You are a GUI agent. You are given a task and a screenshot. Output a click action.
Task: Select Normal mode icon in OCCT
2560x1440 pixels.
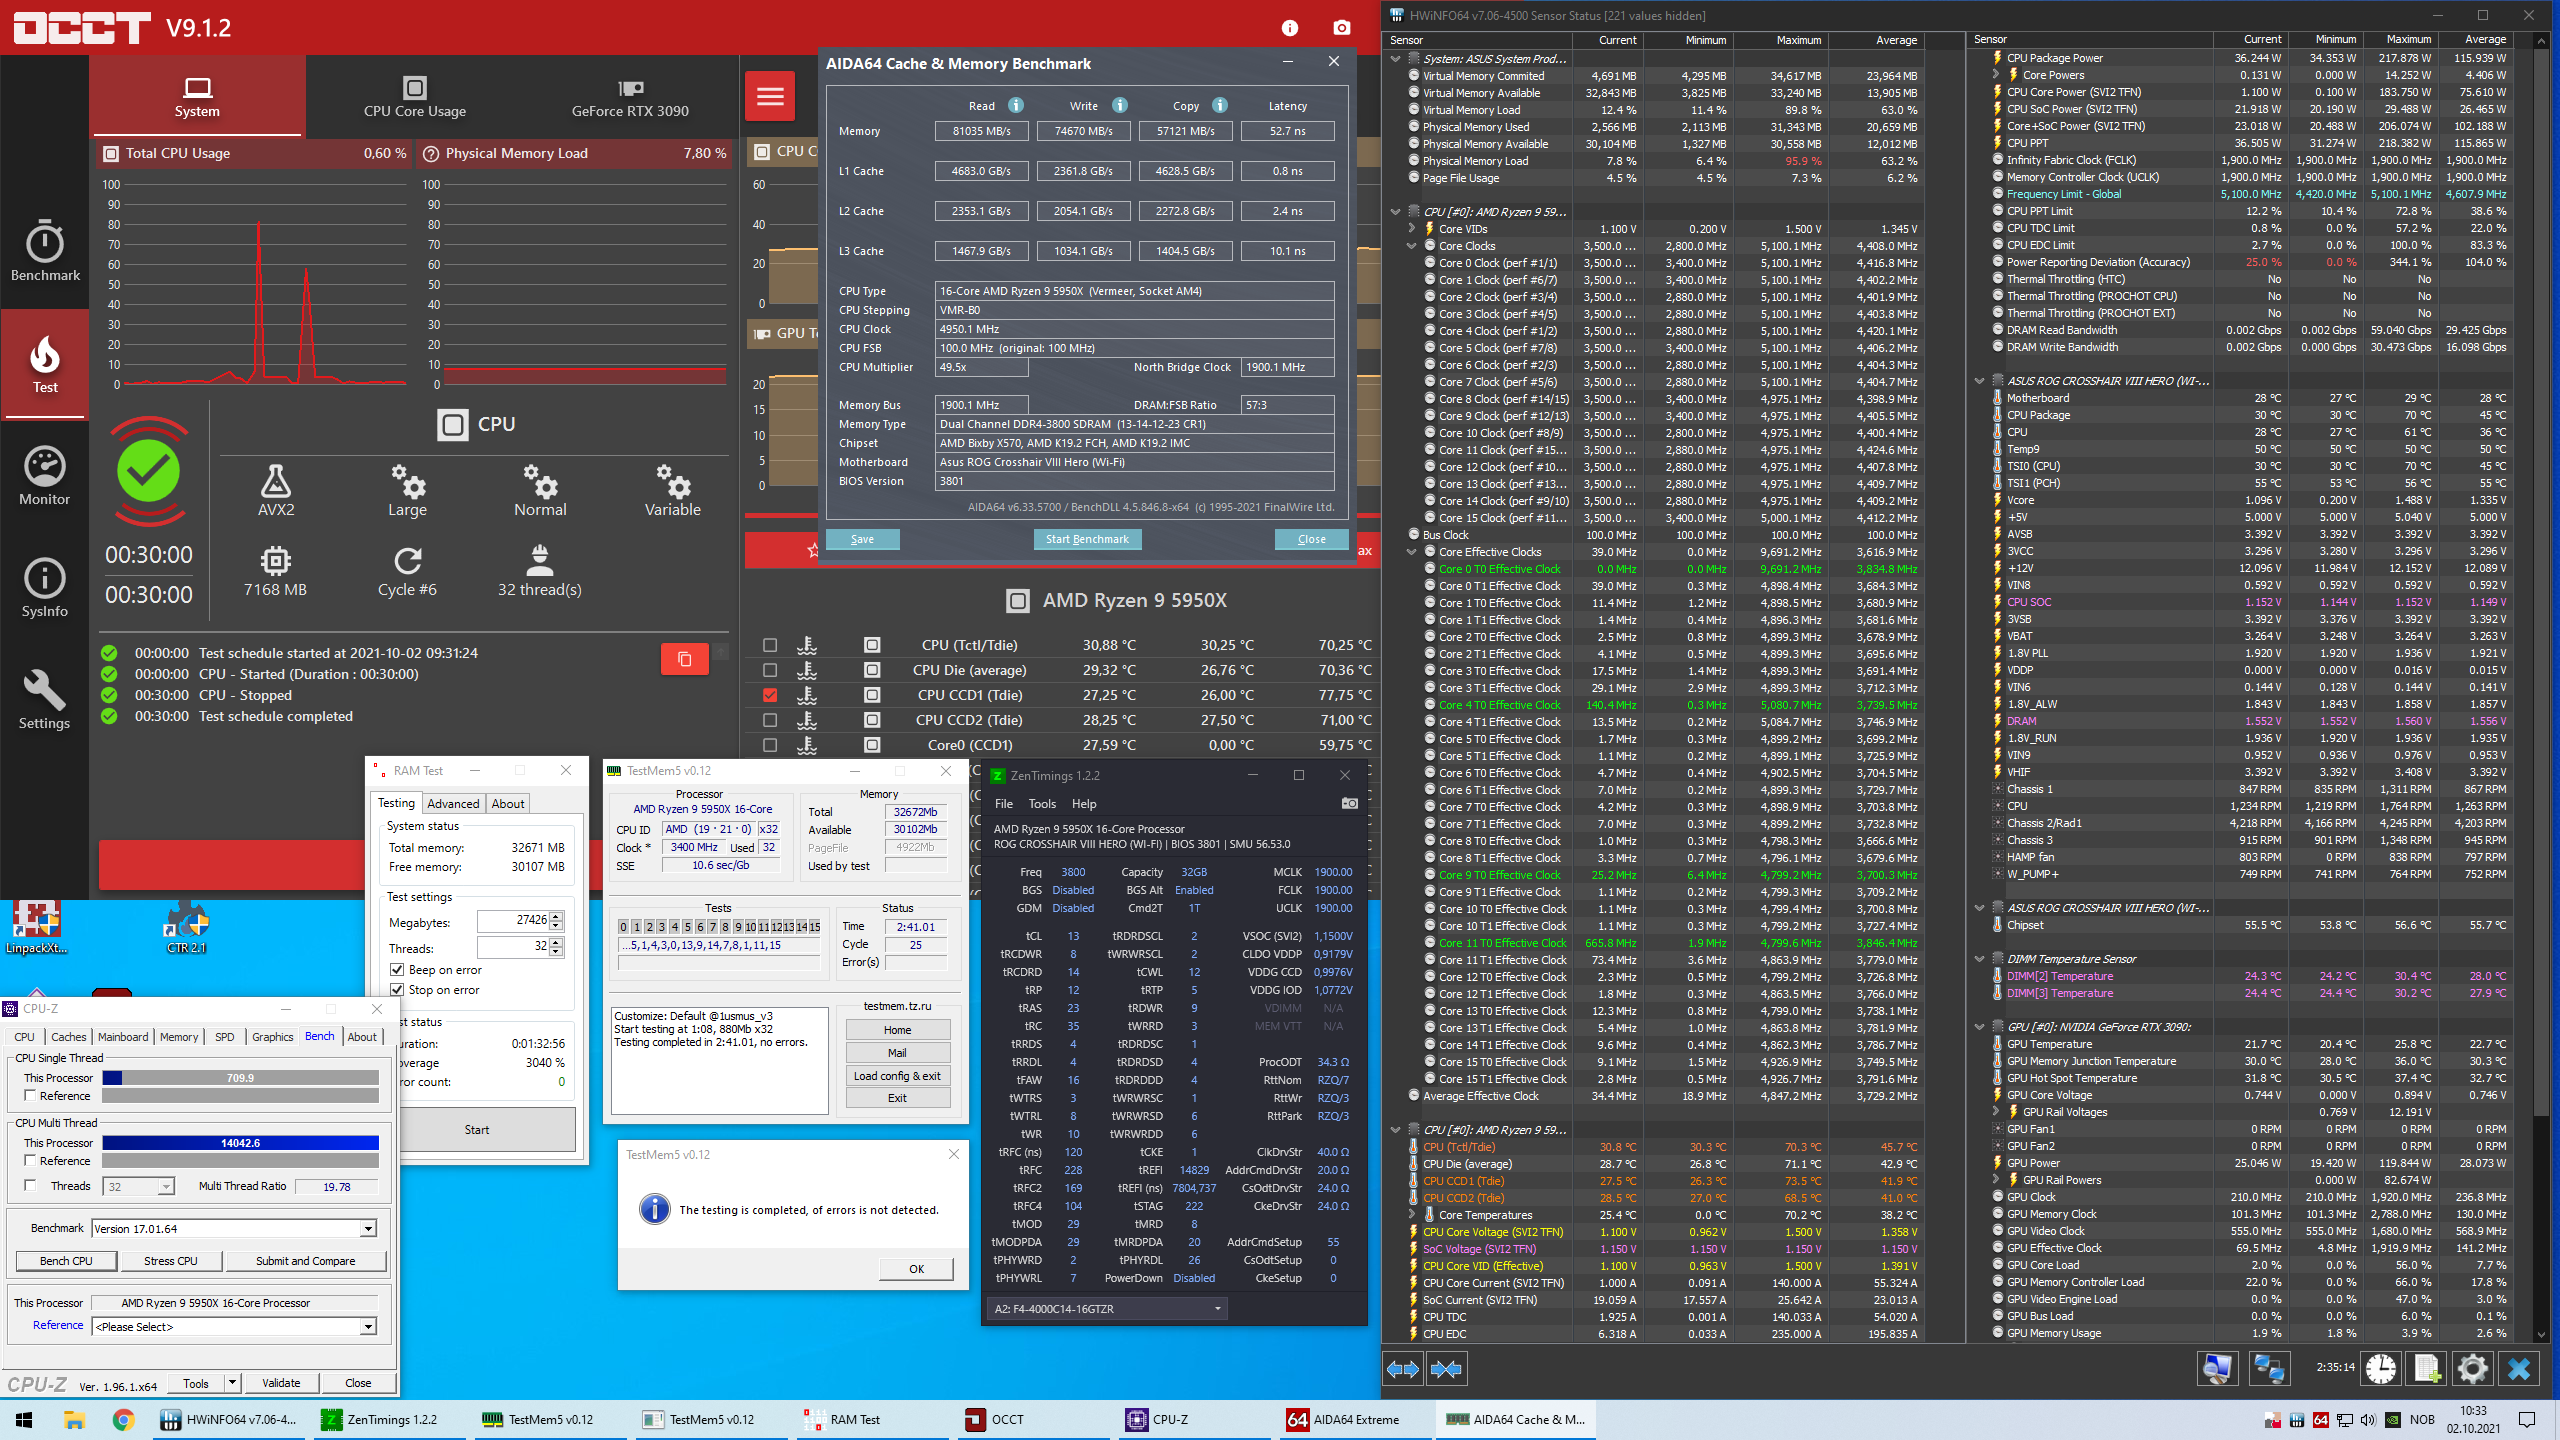540,481
